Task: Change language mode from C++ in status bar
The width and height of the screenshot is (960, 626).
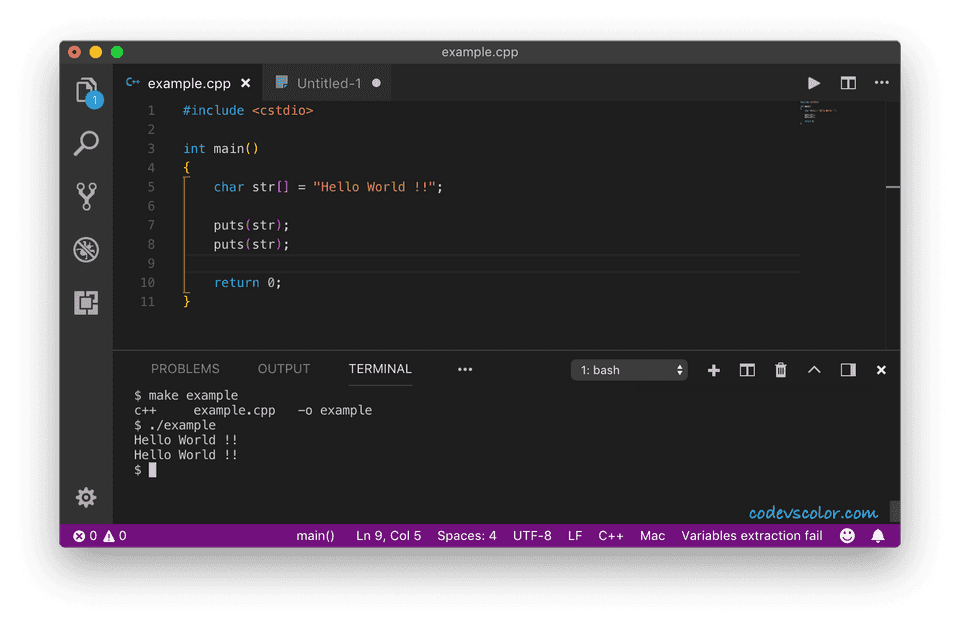Action: pos(610,535)
